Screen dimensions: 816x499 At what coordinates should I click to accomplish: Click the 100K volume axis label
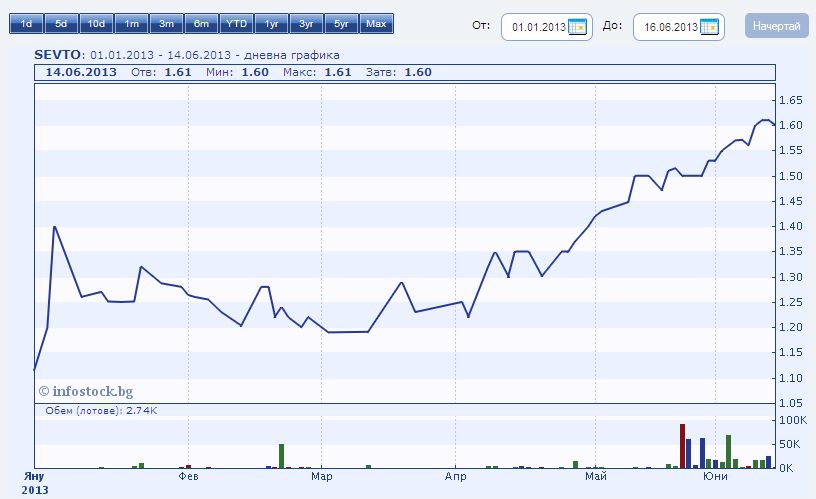[793, 420]
